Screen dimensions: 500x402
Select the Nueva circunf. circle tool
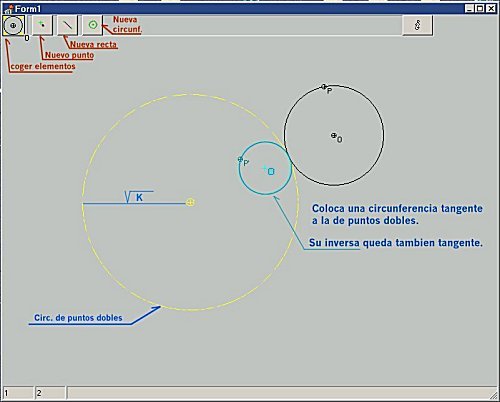[93, 25]
